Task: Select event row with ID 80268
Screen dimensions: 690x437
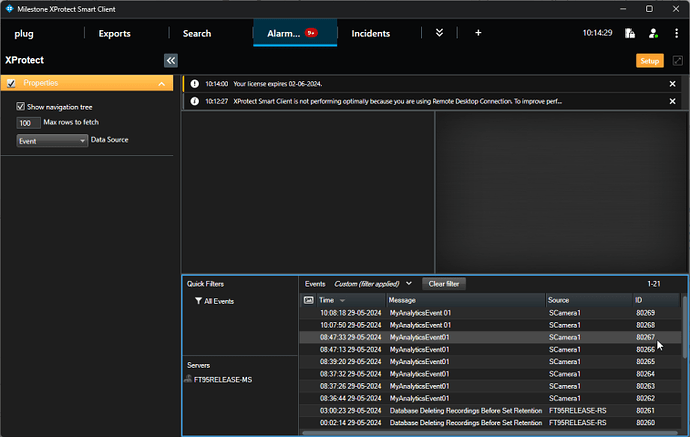Action: click(490, 325)
